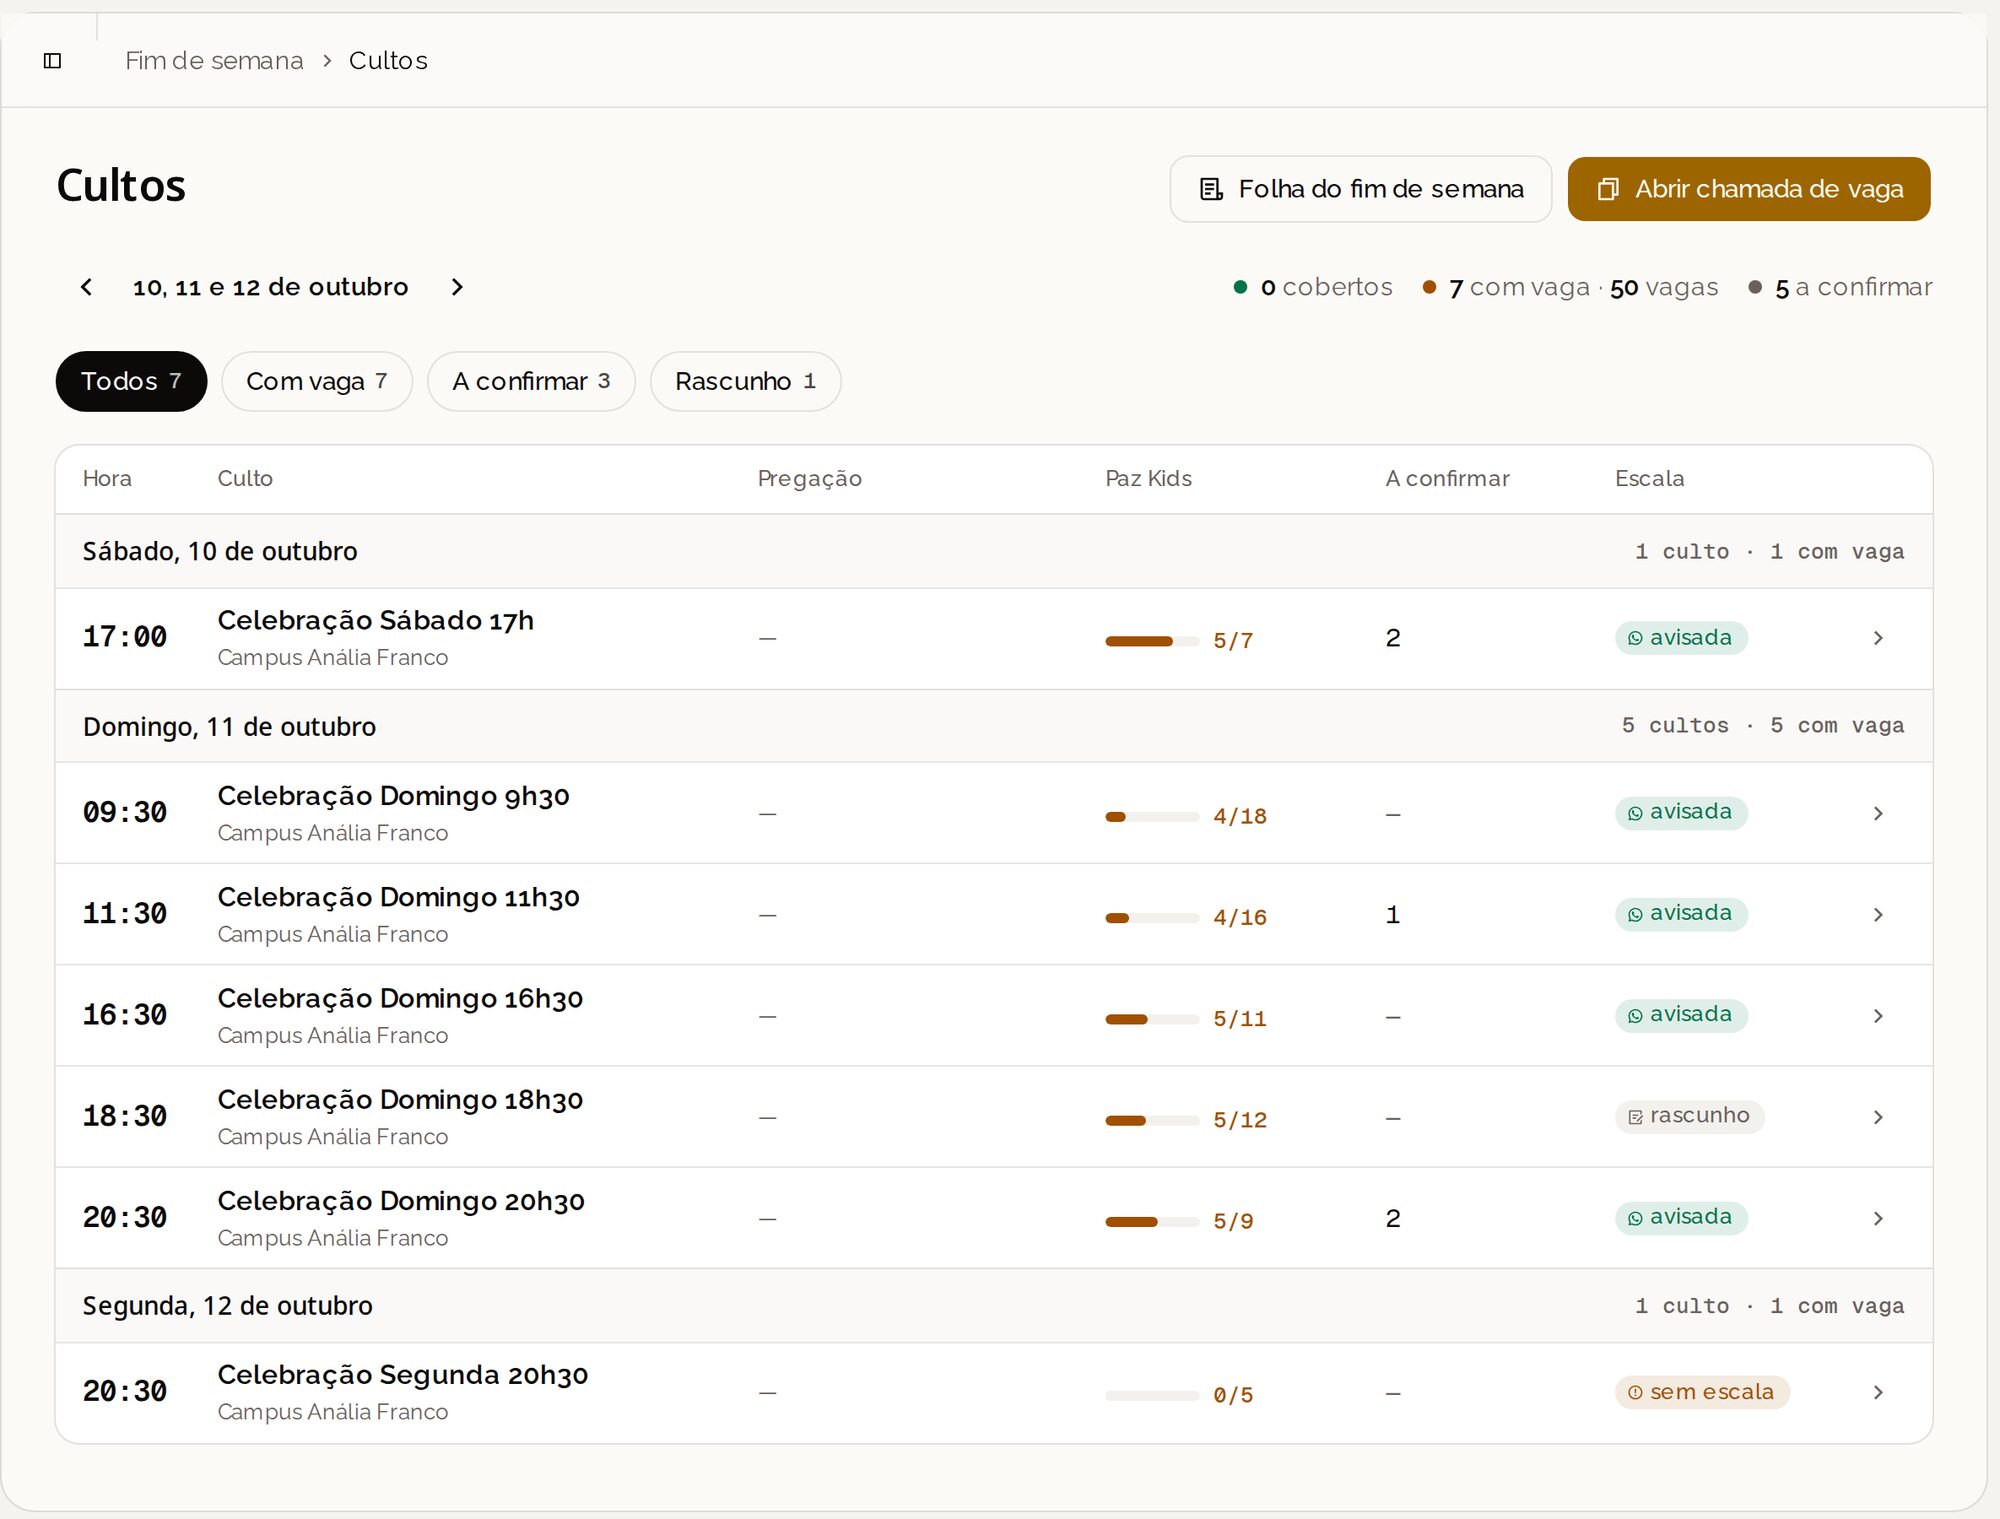Viewport: 2000px width, 1519px height.
Task: Select the Todos filter tab
Action: tap(131, 381)
